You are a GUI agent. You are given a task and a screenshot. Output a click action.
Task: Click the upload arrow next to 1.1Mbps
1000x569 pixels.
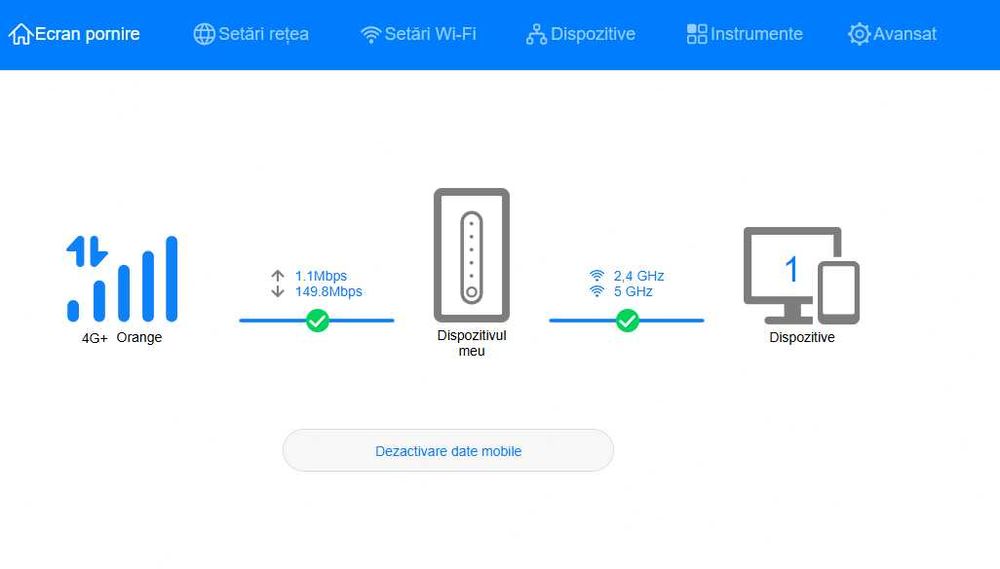pos(277,276)
